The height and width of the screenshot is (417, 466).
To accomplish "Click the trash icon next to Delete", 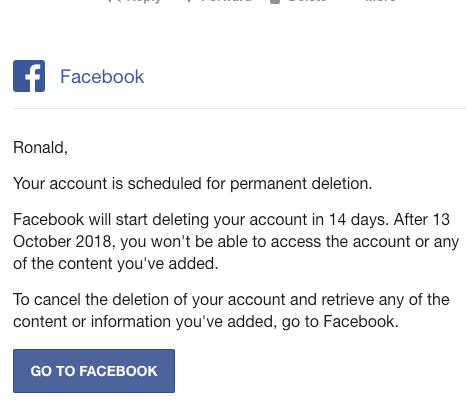I will tap(275, 1).
